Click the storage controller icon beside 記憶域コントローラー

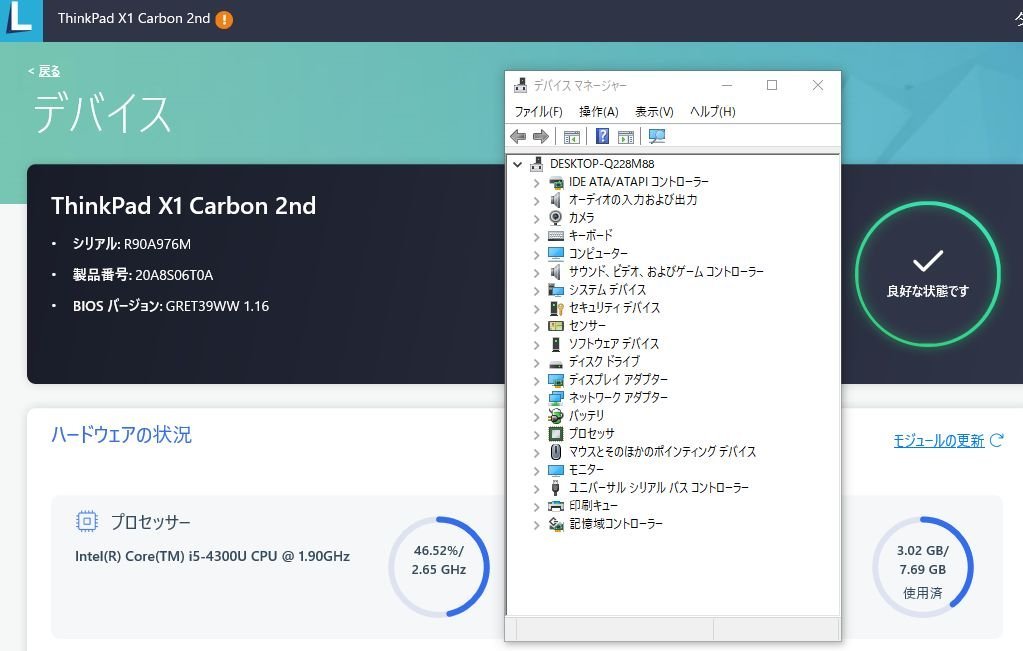(x=556, y=524)
